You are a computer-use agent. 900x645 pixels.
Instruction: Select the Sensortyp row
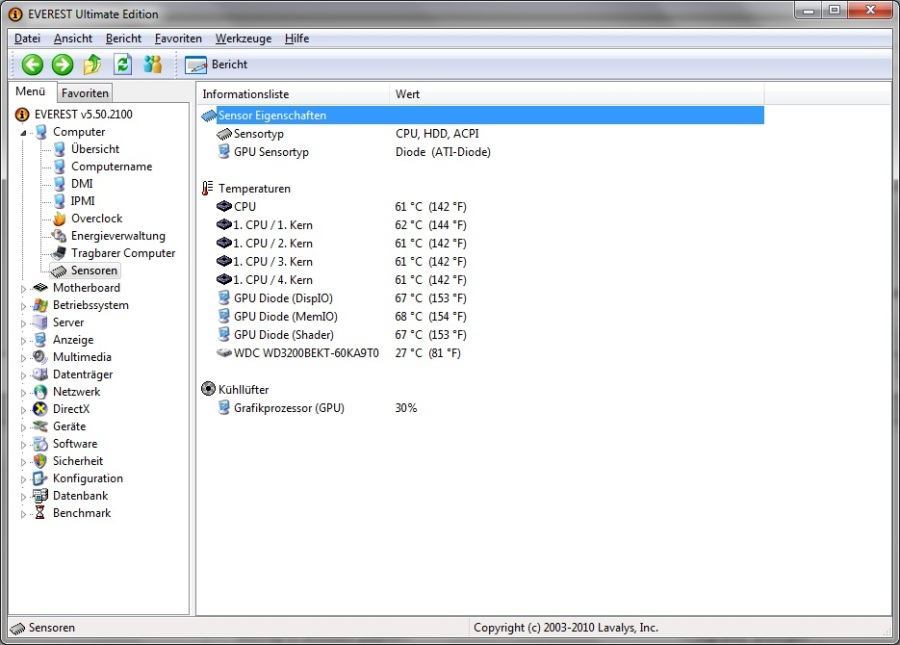coord(482,134)
